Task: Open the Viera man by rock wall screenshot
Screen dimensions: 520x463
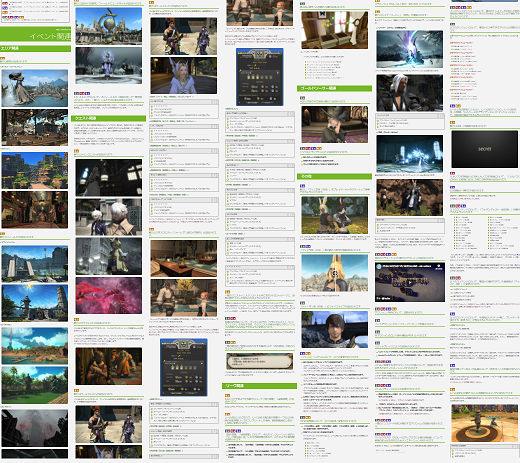Action: [410, 197]
